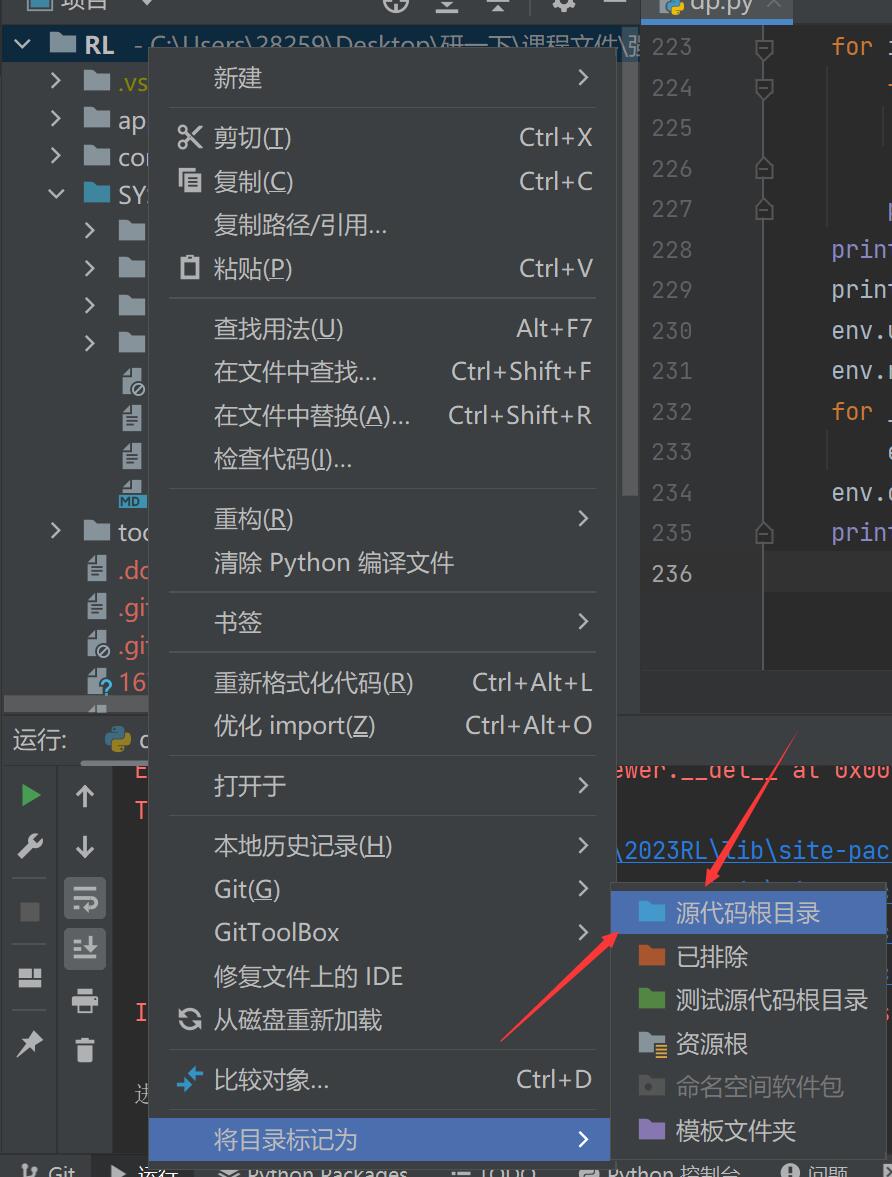
Task: Select file in project with locate icon
Action: 395,6
